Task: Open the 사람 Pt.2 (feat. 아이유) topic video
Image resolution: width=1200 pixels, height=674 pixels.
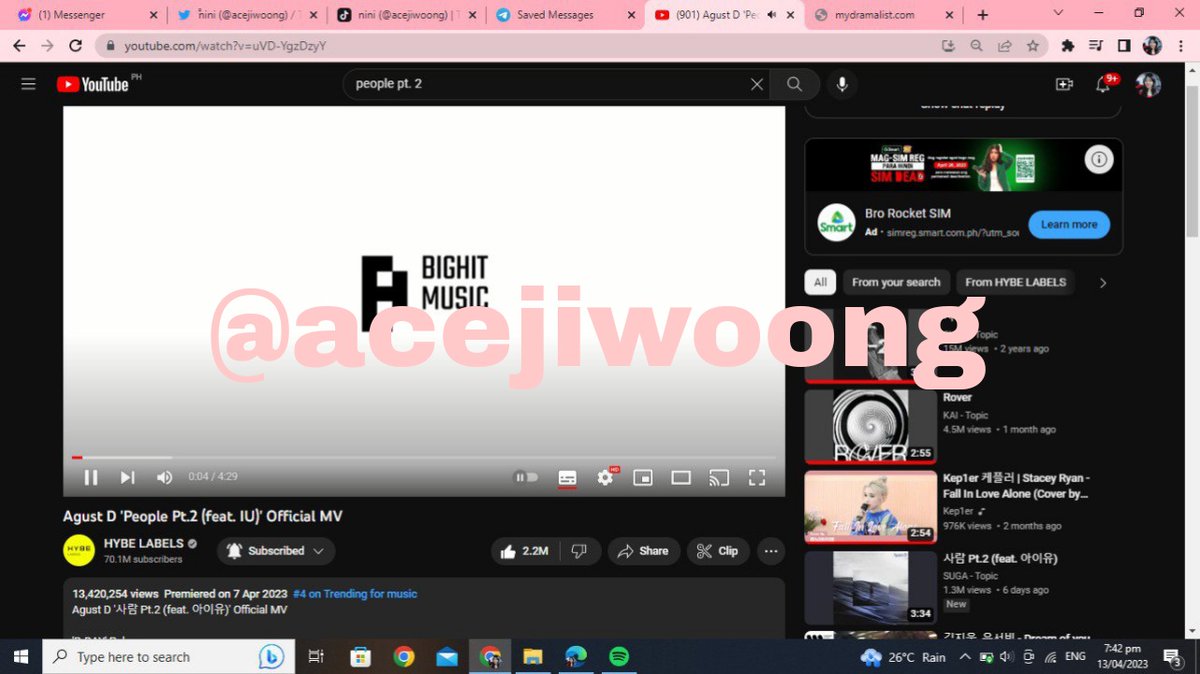Action: pos(870,588)
